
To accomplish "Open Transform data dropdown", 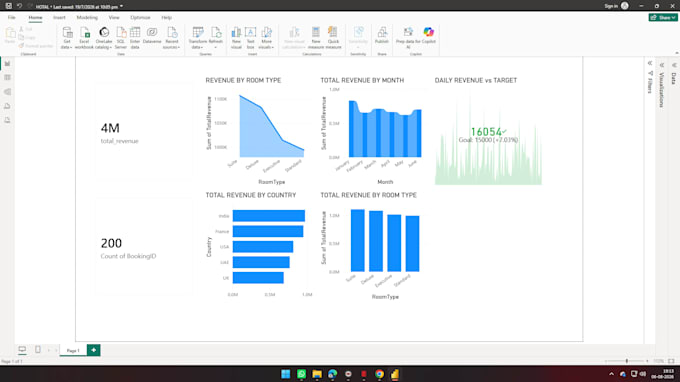I will point(198,38).
